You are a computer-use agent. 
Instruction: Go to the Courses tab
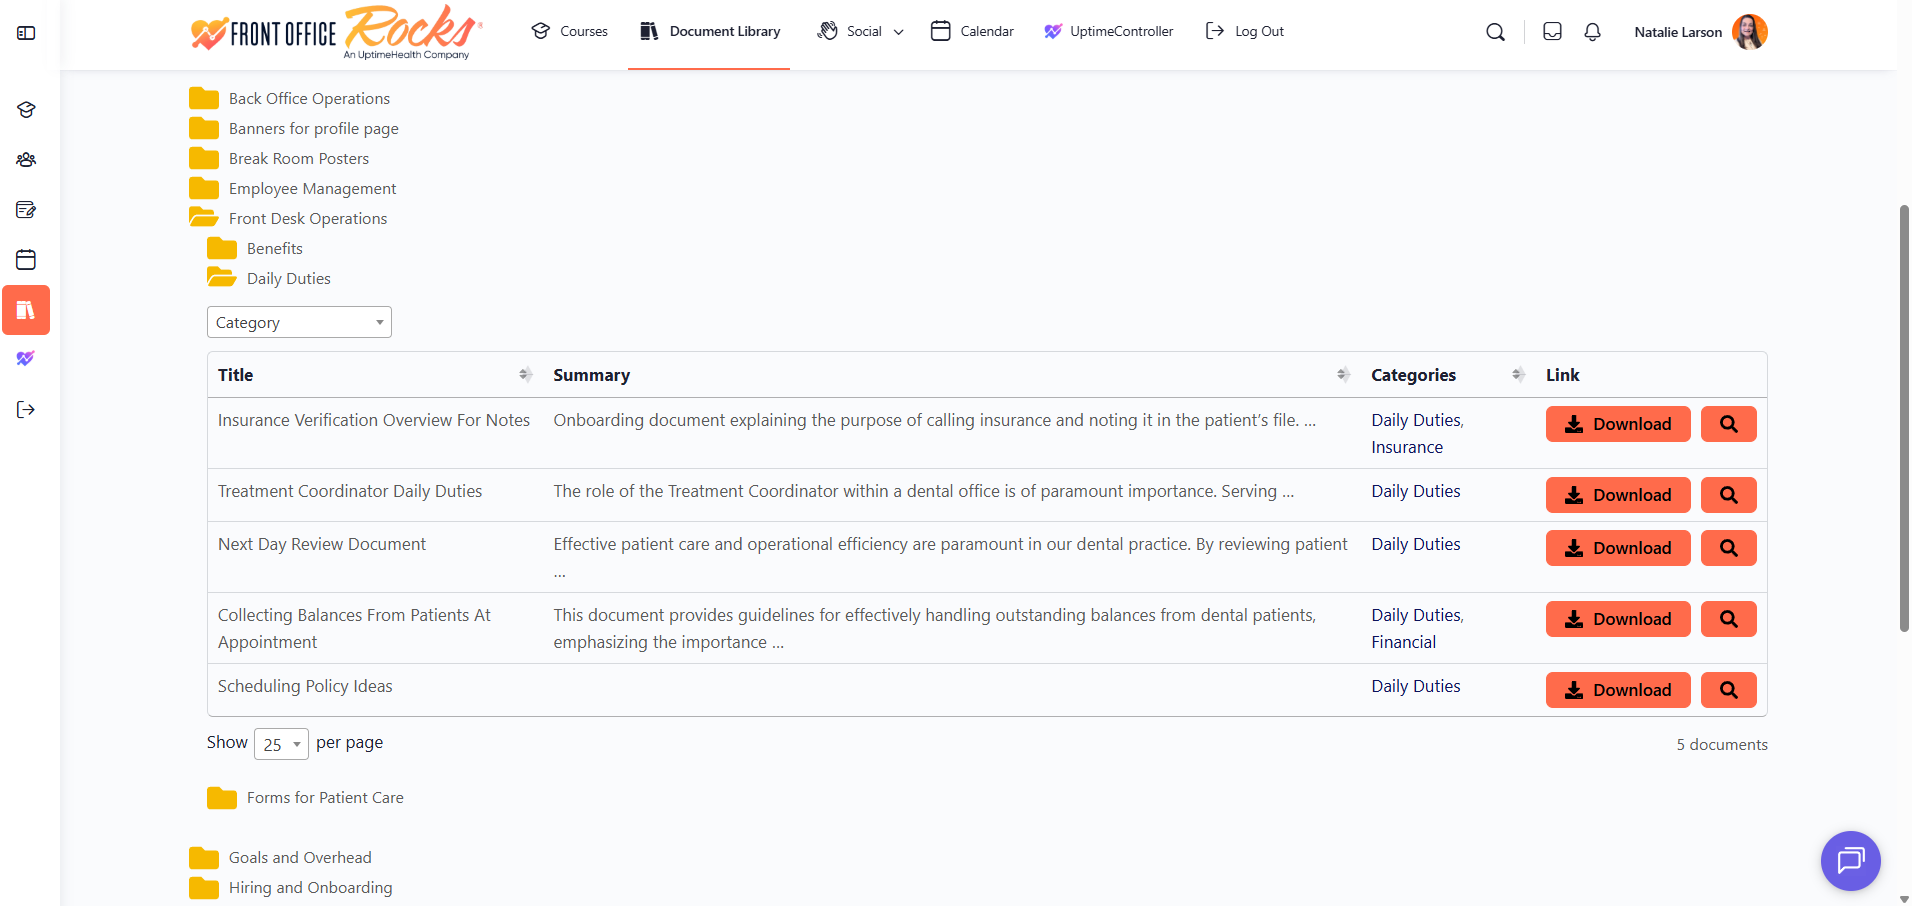click(570, 32)
